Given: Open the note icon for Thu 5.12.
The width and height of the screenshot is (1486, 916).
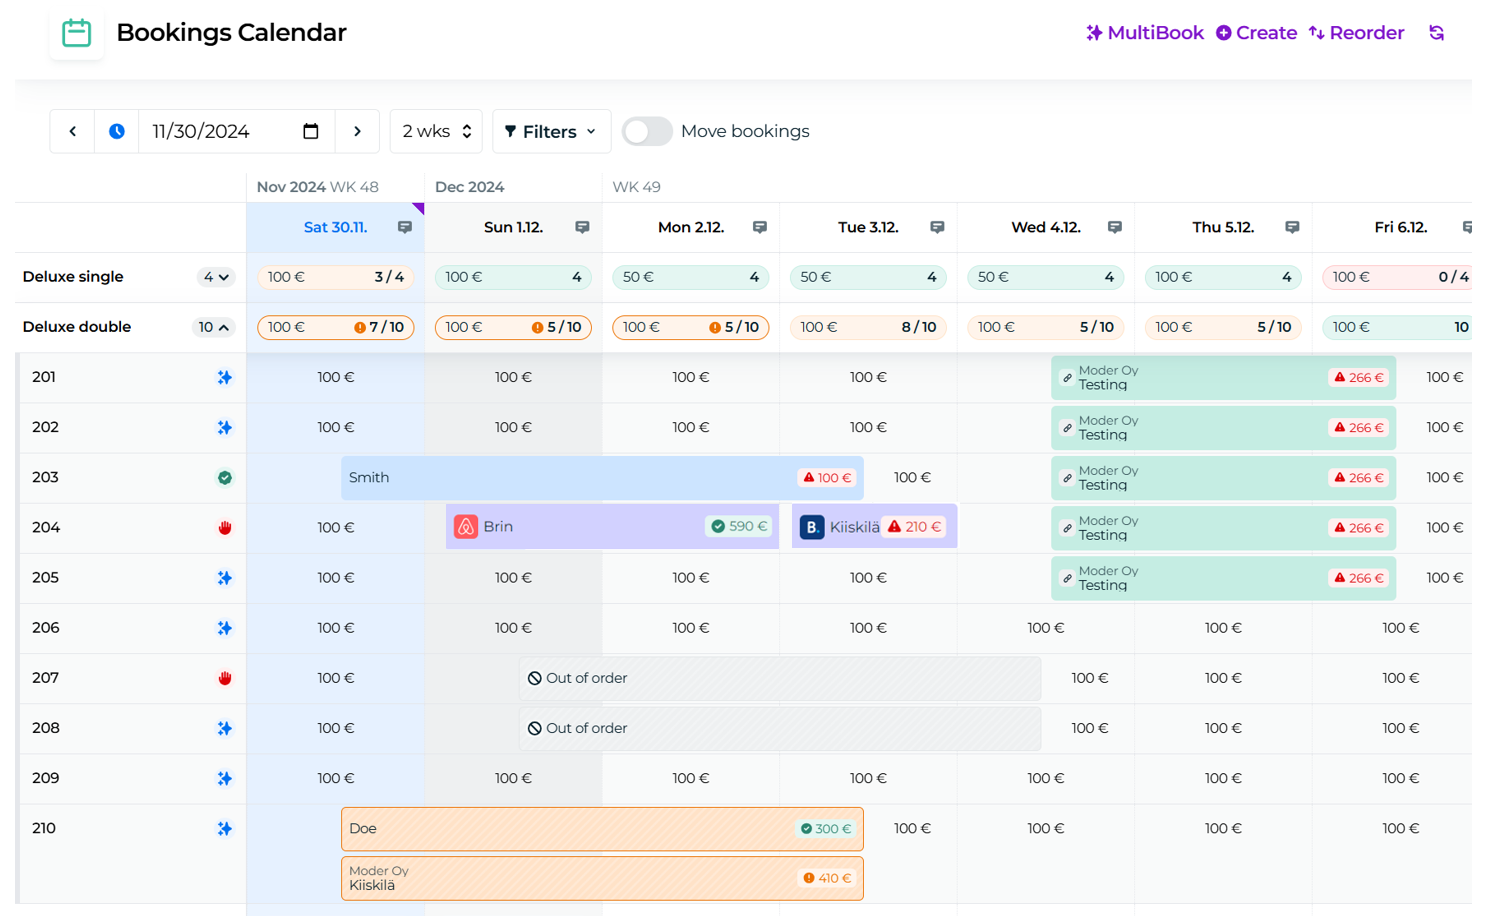Looking at the screenshot, I should [x=1292, y=227].
